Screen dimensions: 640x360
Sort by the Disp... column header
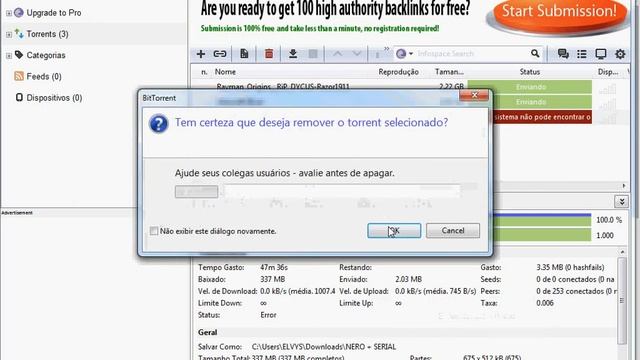(608, 72)
